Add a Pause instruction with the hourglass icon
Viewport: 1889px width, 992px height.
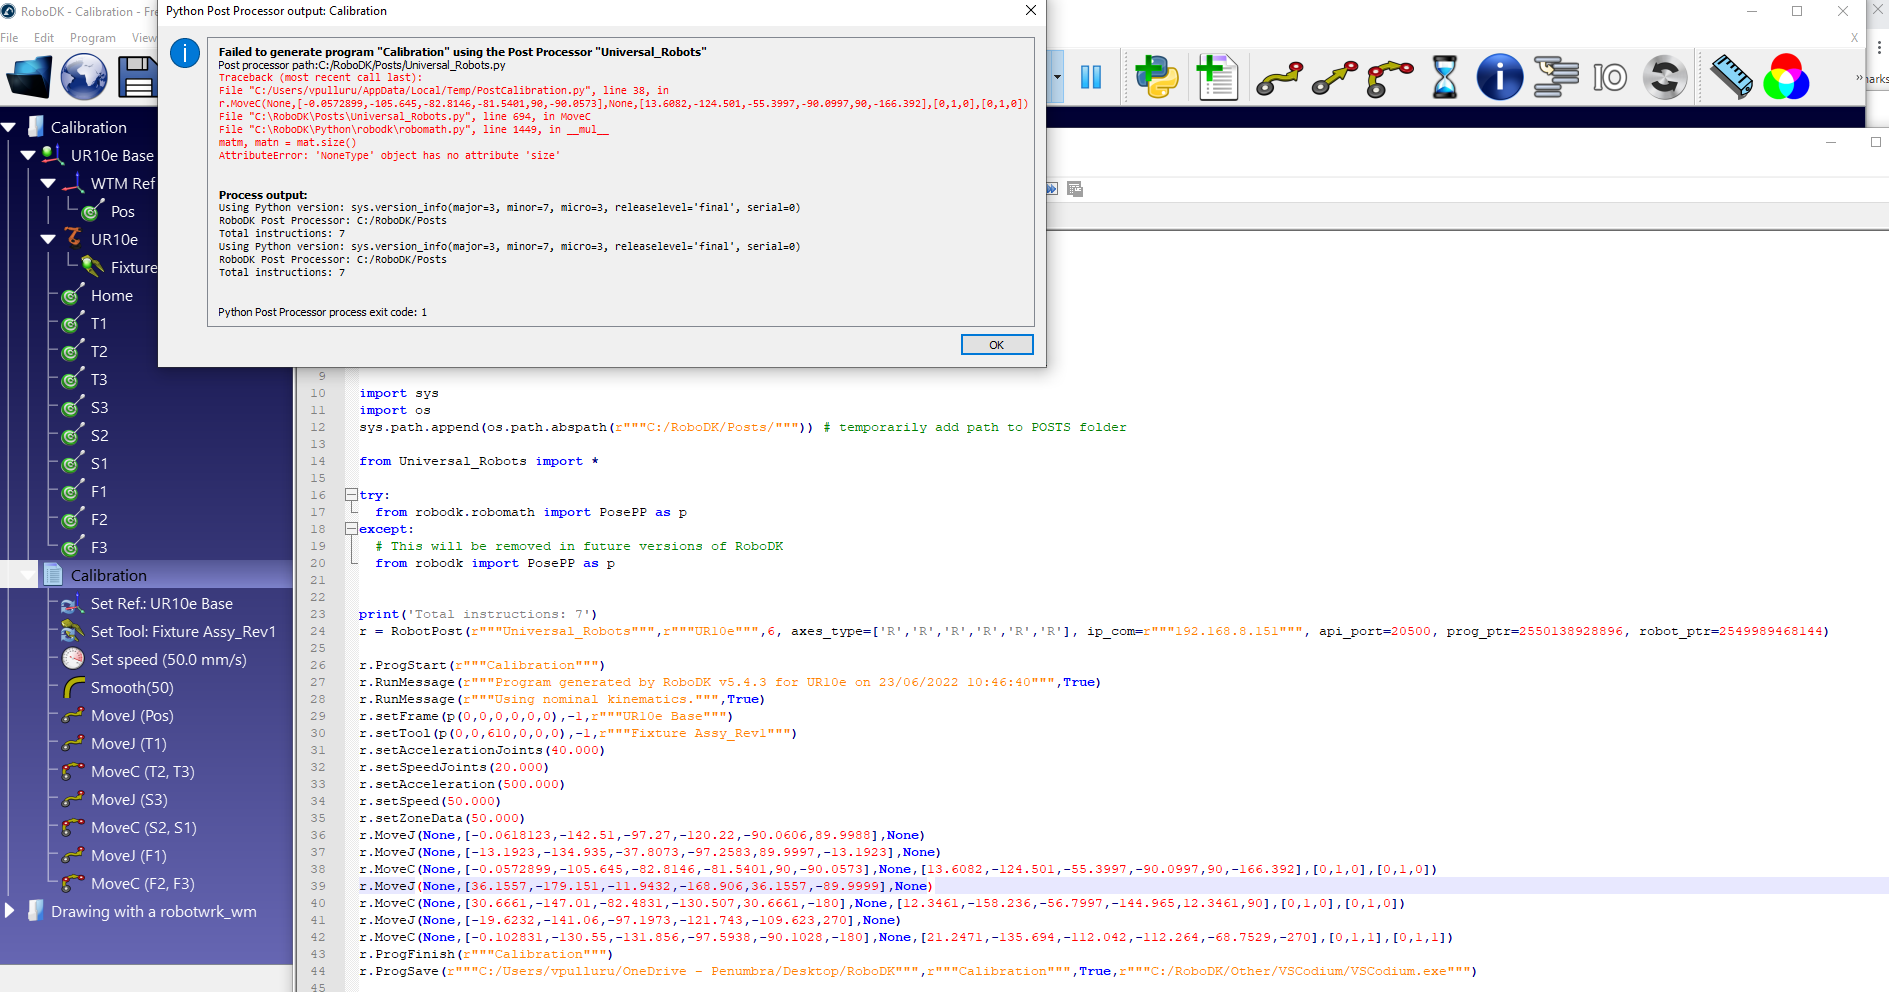point(1444,77)
